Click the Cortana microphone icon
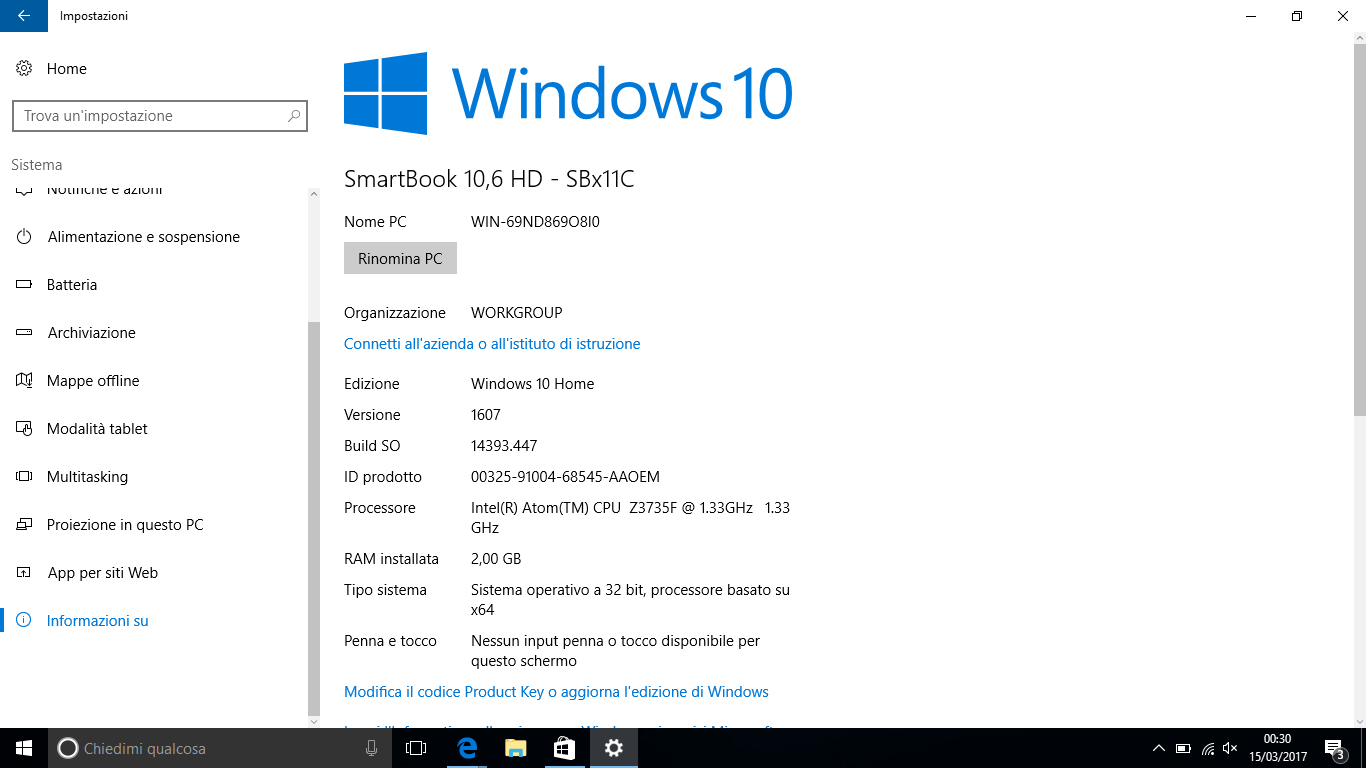Screen dimensions: 1366x768 pos(371,748)
